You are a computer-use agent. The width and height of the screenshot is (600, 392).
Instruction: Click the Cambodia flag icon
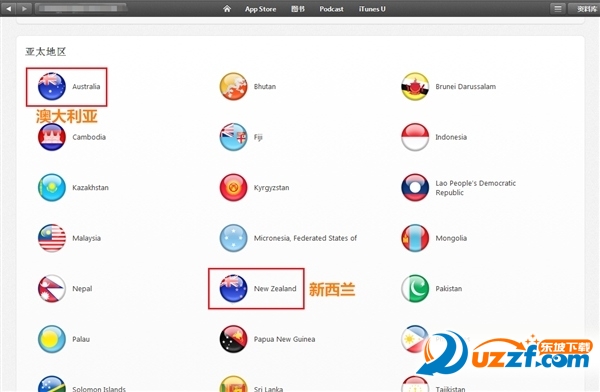[x=52, y=137]
